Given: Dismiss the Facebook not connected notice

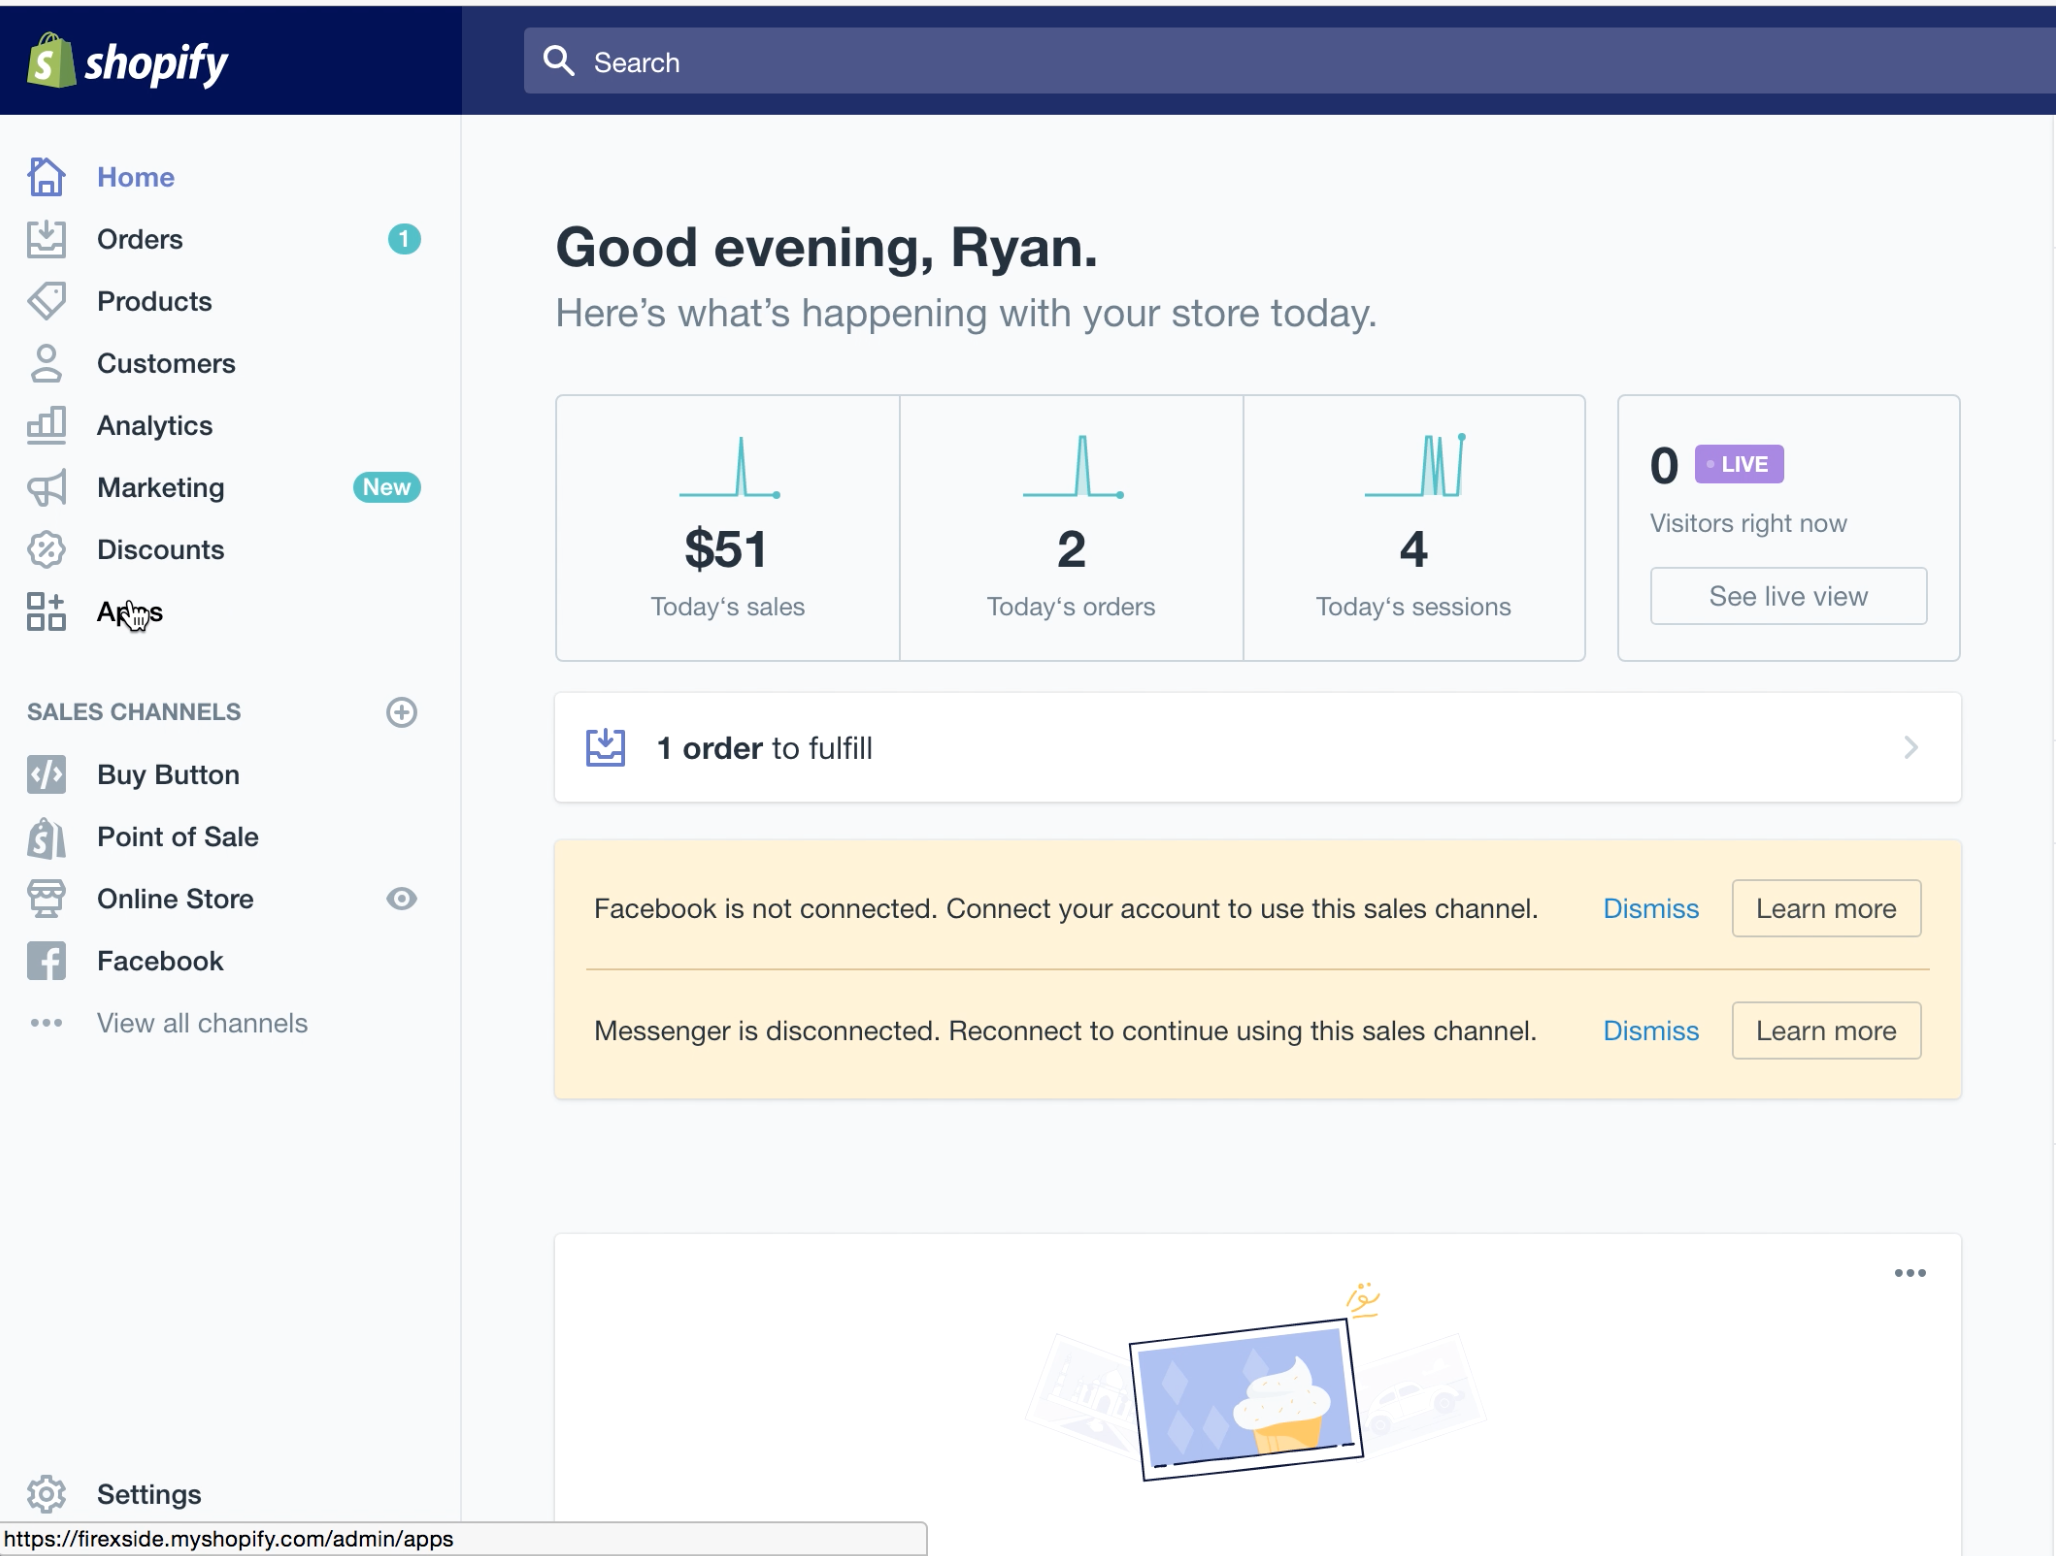Looking at the screenshot, I should [1649, 909].
